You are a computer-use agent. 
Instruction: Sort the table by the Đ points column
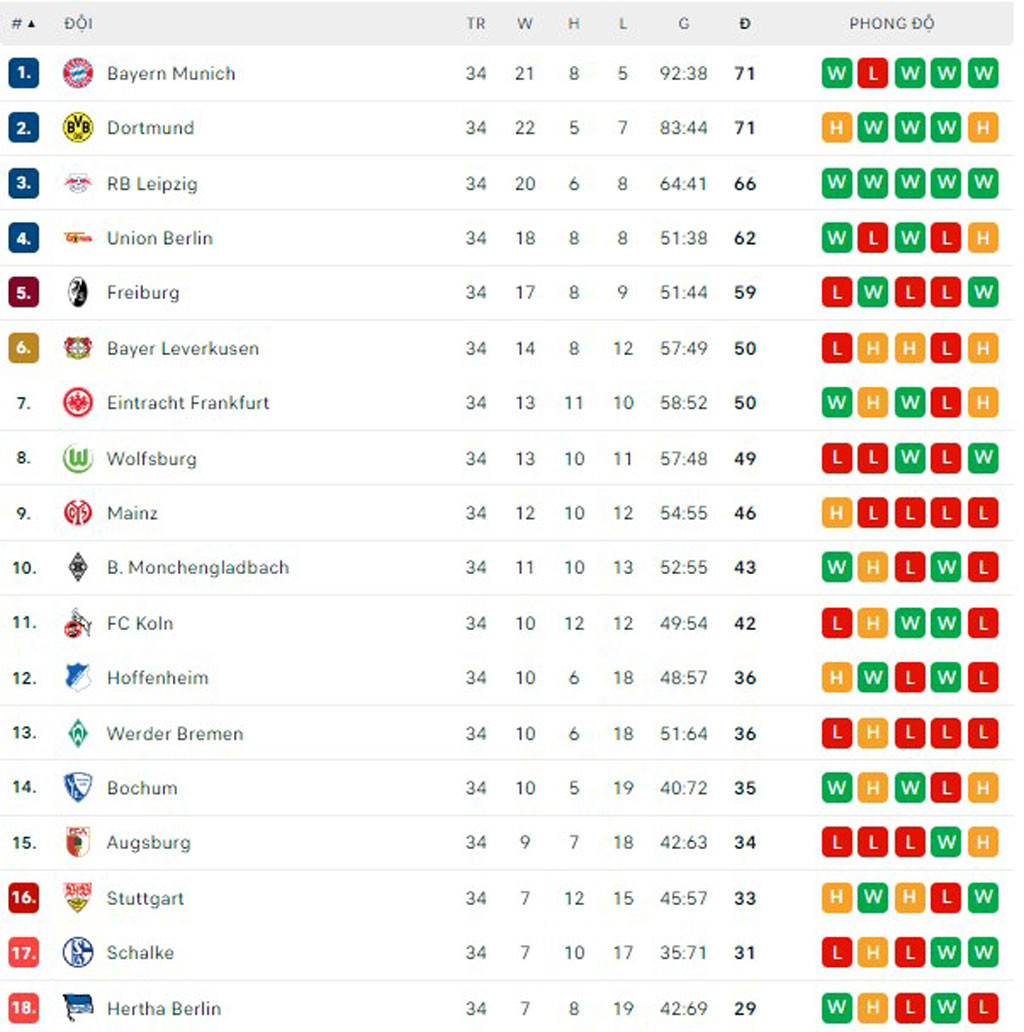(x=744, y=23)
